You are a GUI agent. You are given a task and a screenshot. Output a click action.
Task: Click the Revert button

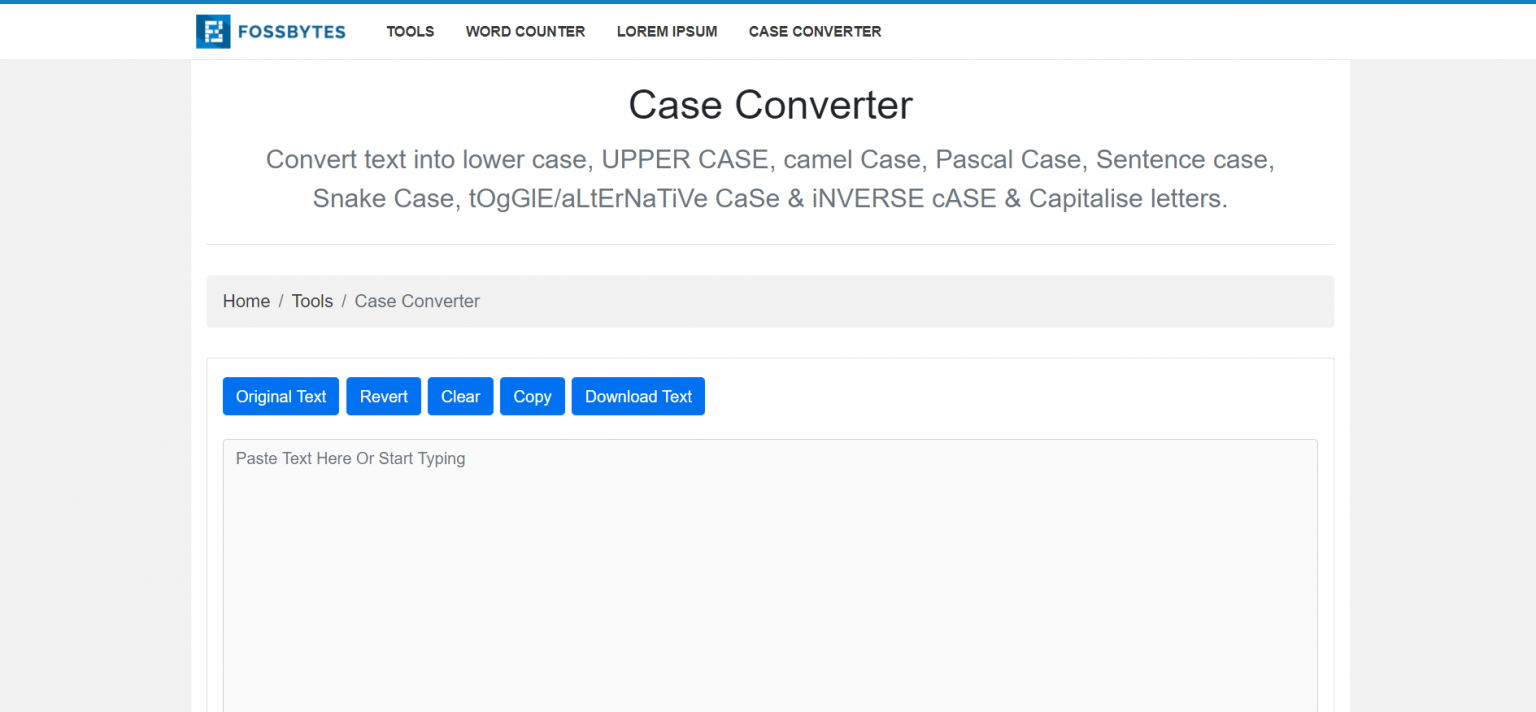click(x=384, y=396)
